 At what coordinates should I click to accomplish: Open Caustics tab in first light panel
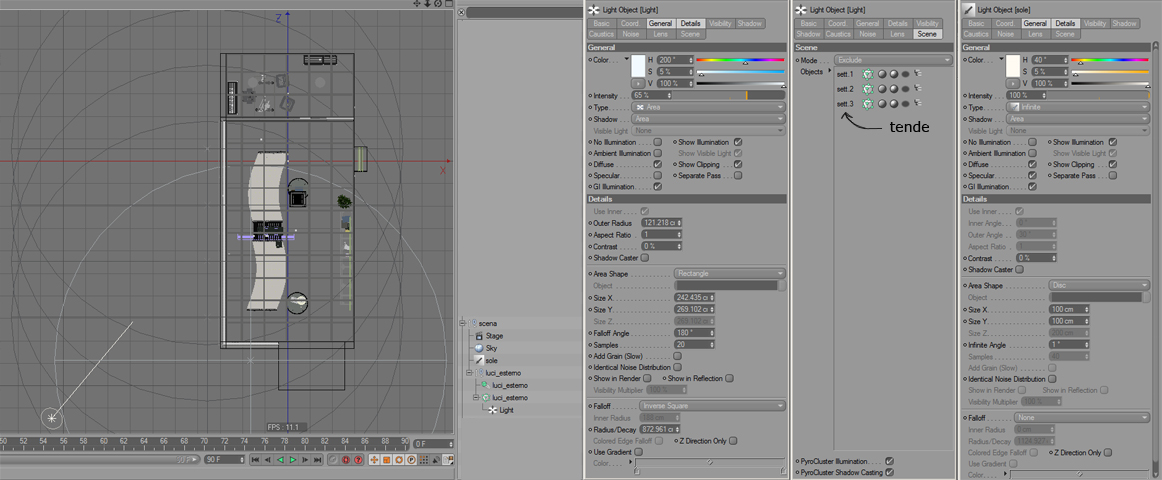click(602, 34)
